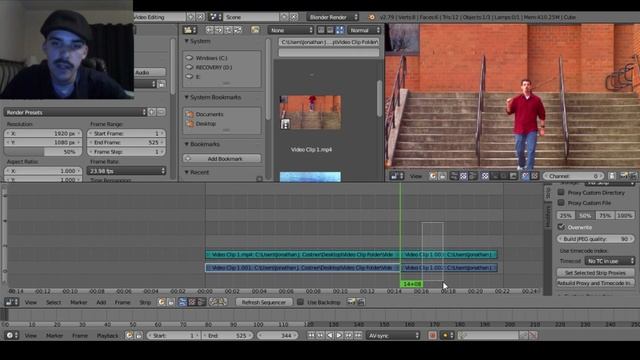640x360 pixels.
Task: Create new folder in file browser
Action: coord(256,30)
